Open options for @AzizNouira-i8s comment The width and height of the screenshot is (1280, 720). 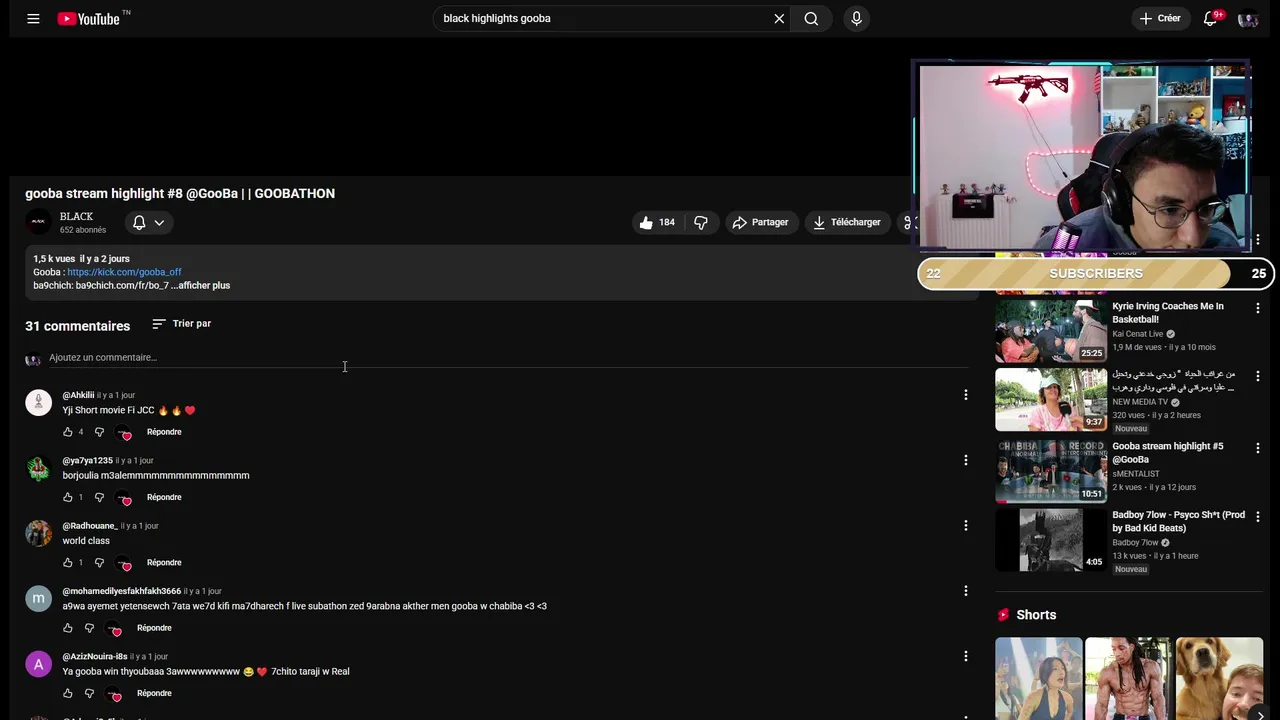(965, 656)
